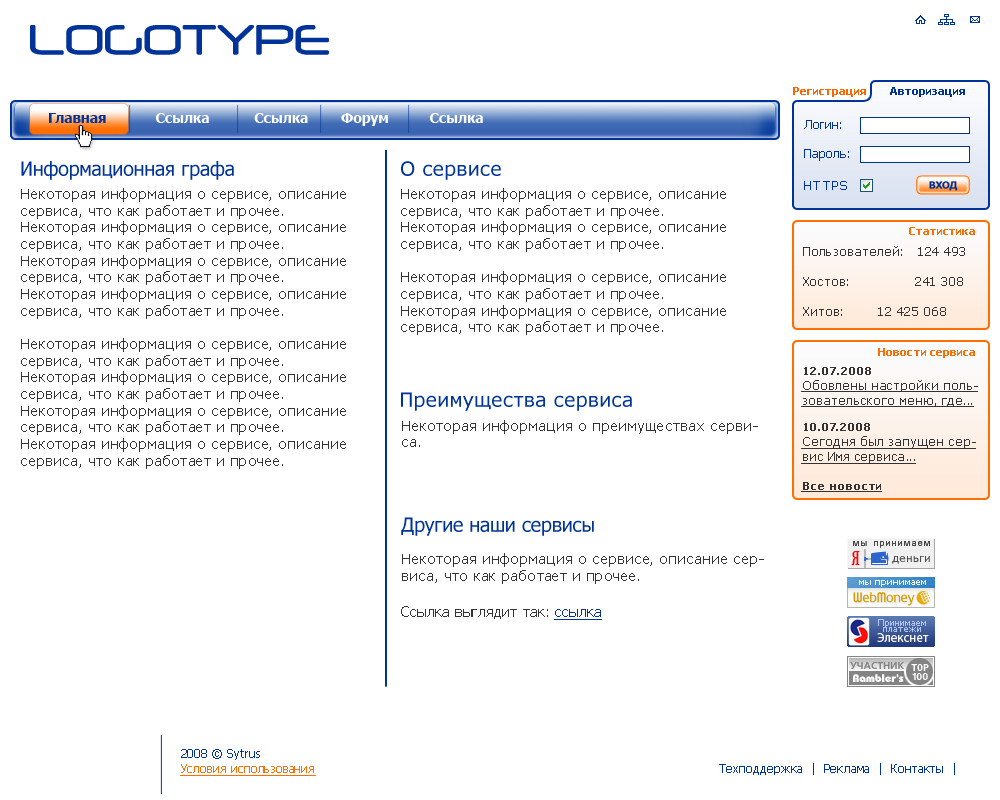
Task: Click the orange вход button
Action: point(943,185)
